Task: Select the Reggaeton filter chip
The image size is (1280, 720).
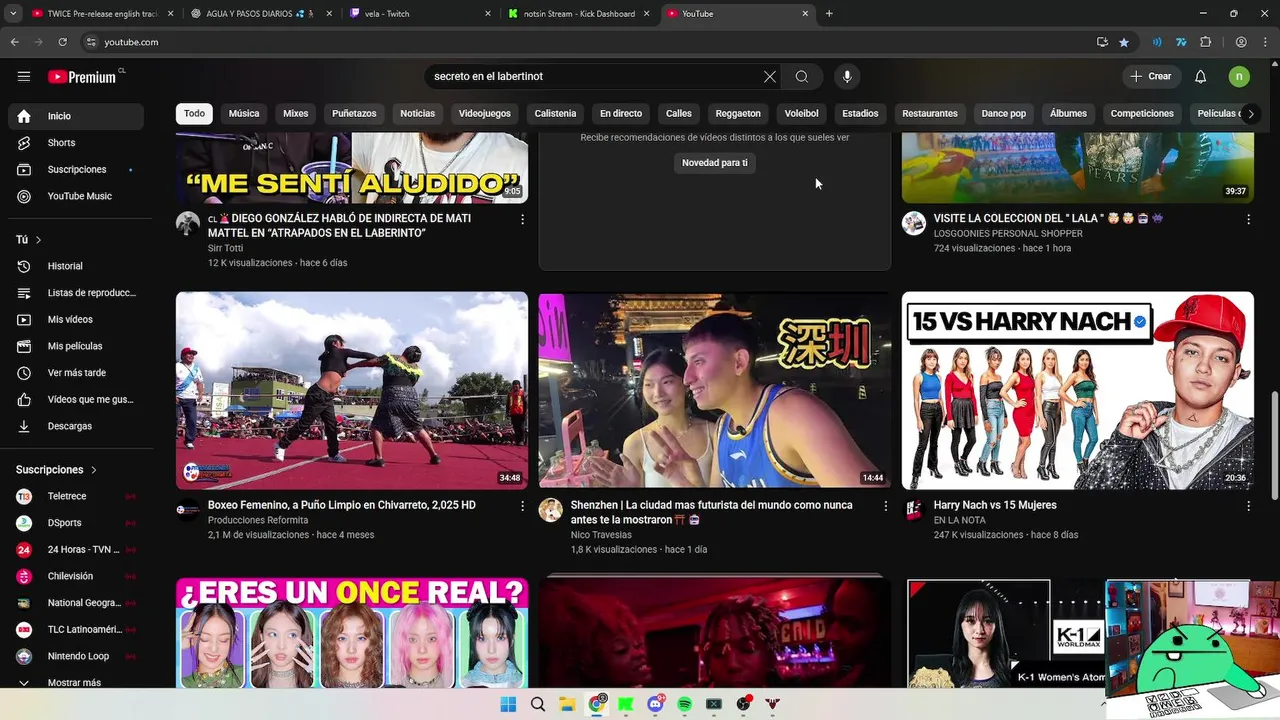Action: (738, 114)
